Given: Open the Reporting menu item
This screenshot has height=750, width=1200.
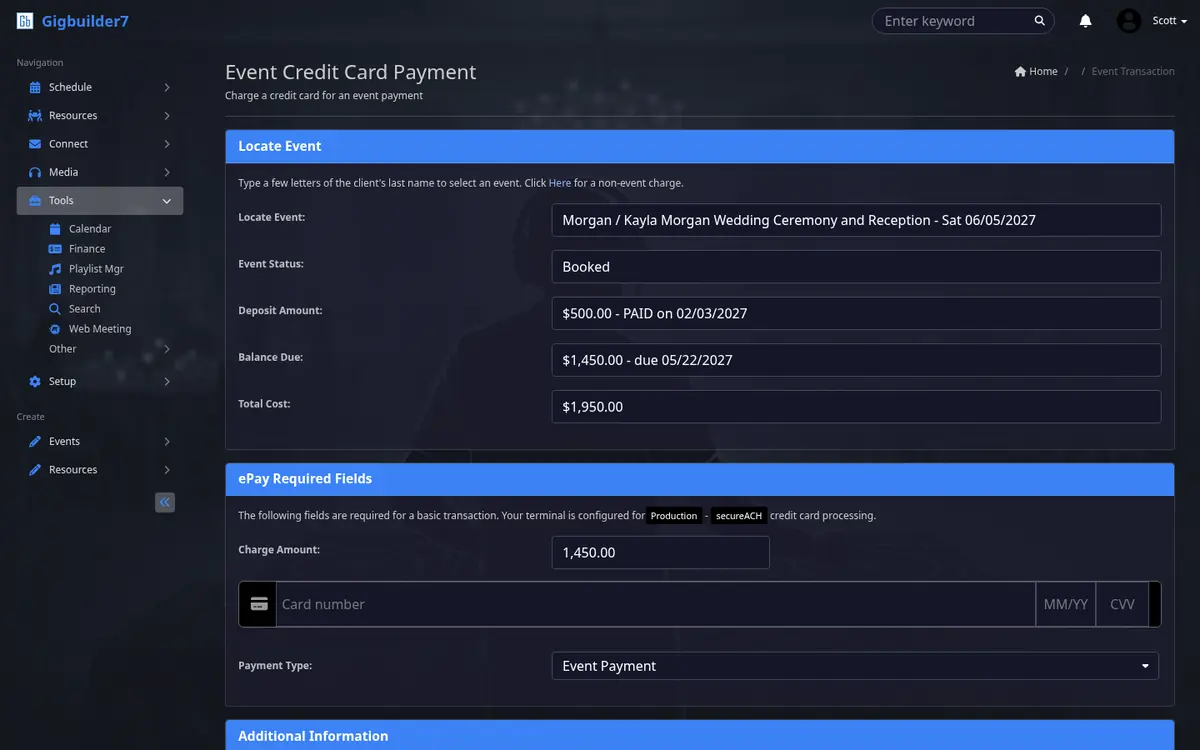Looking at the screenshot, I should click(x=92, y=289).
